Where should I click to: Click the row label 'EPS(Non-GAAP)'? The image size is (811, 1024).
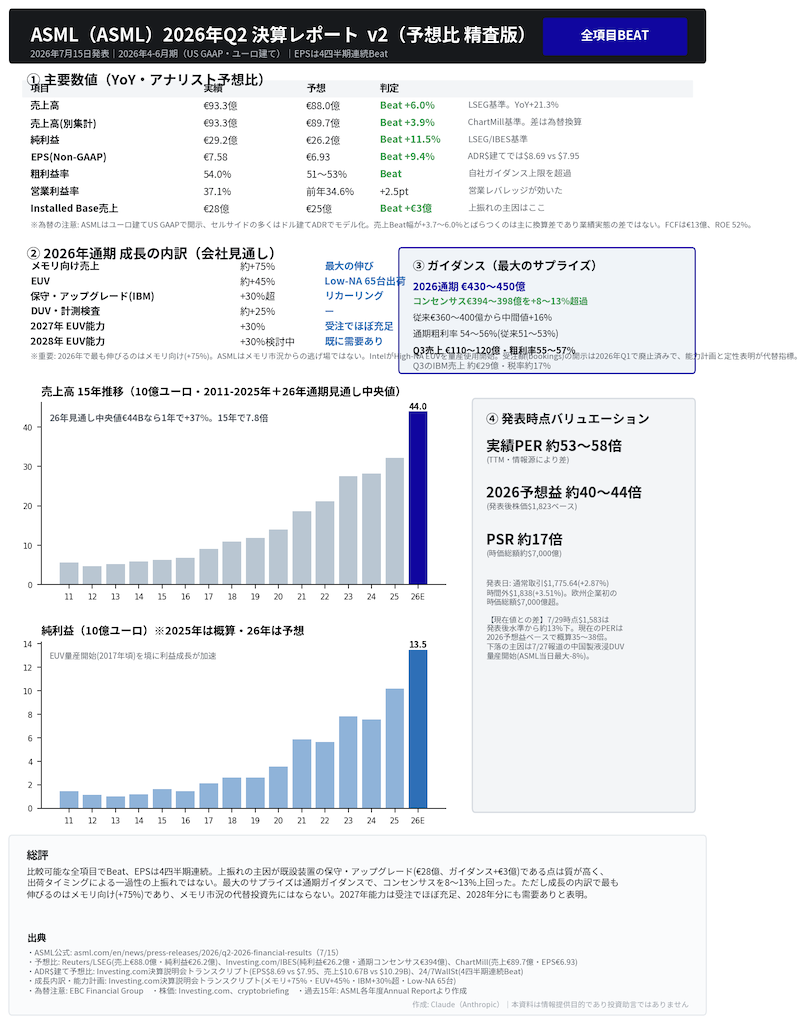[x=68, y=157]
